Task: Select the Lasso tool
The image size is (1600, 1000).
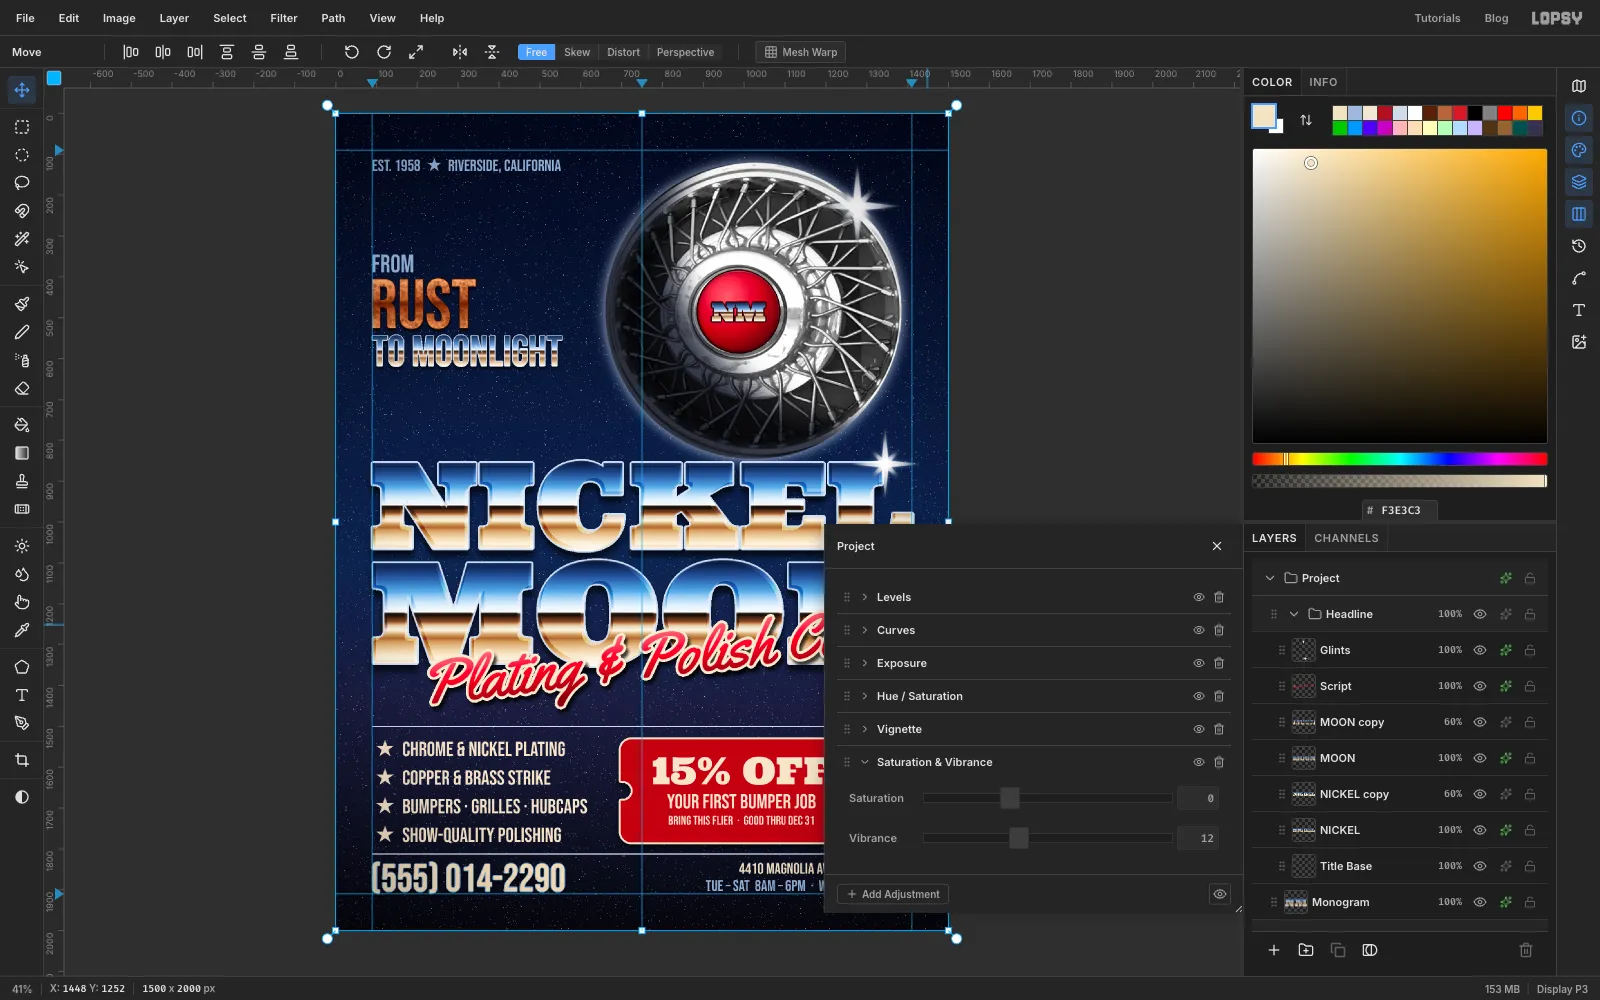Action: 22,183
